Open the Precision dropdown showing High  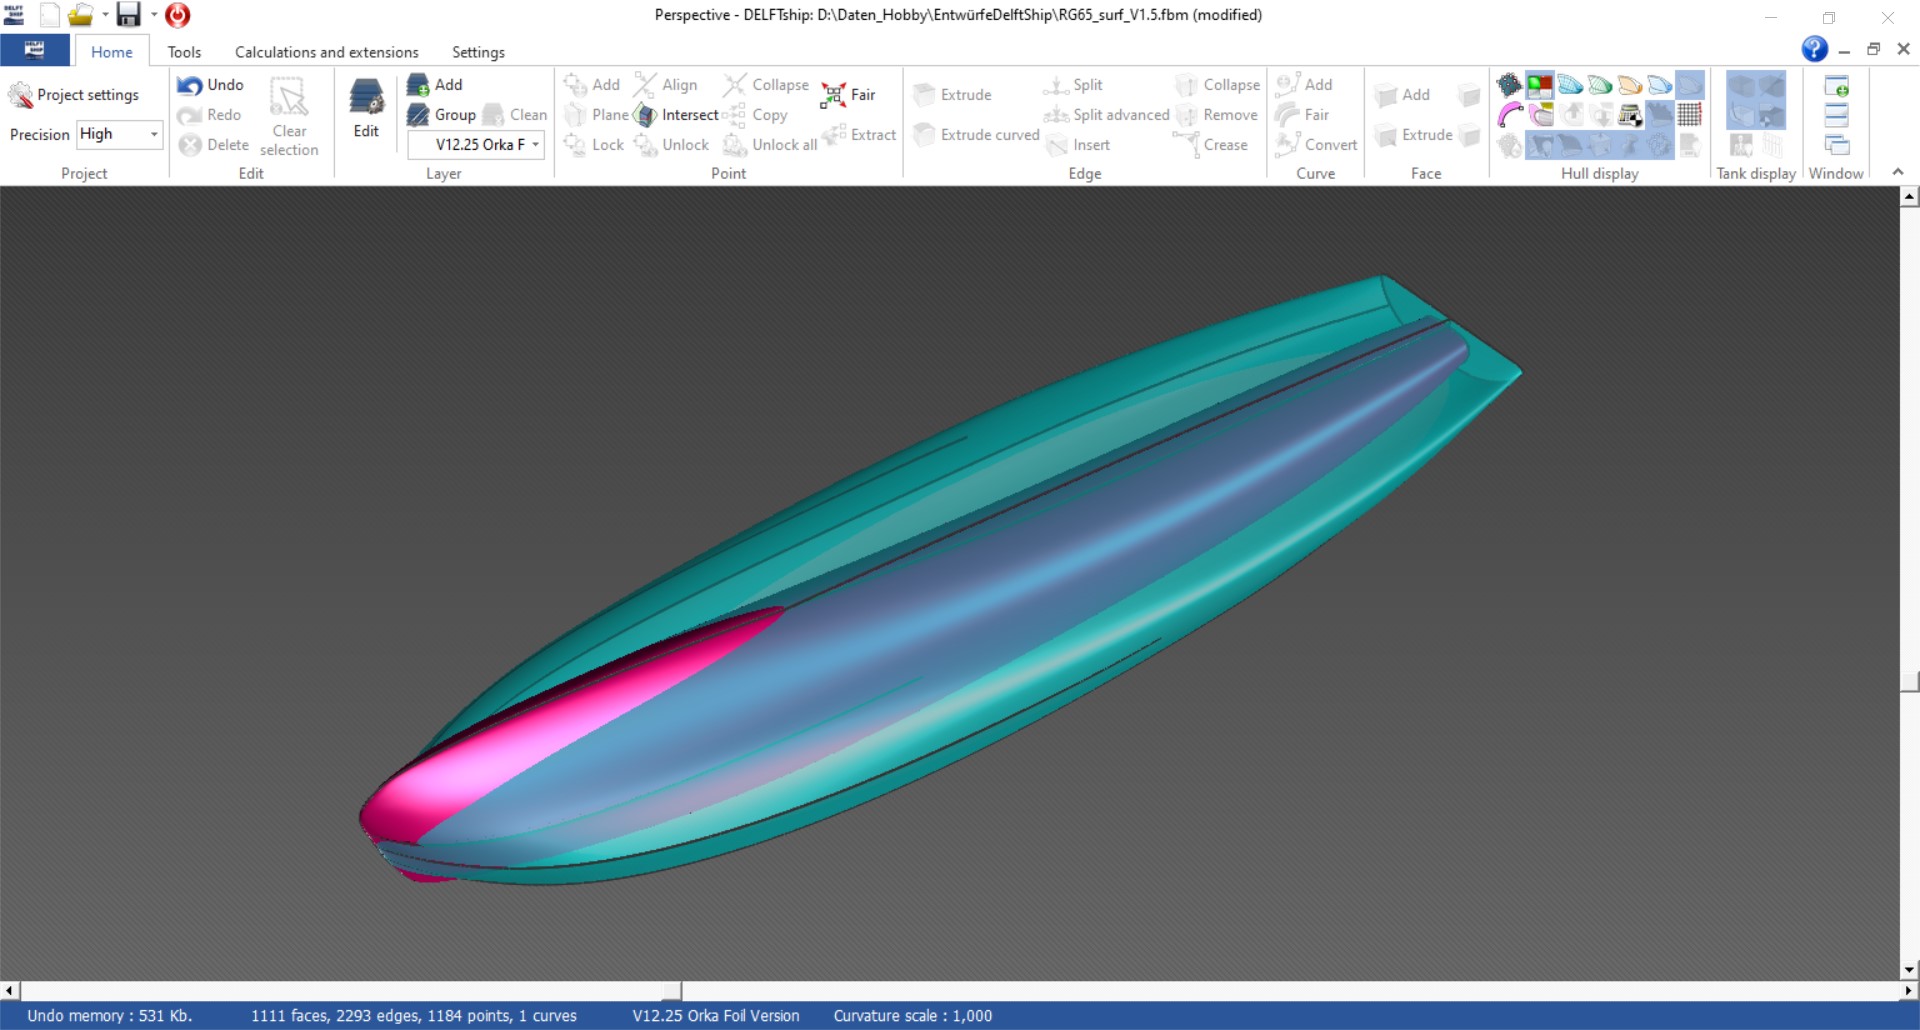[x=120, y=134]
